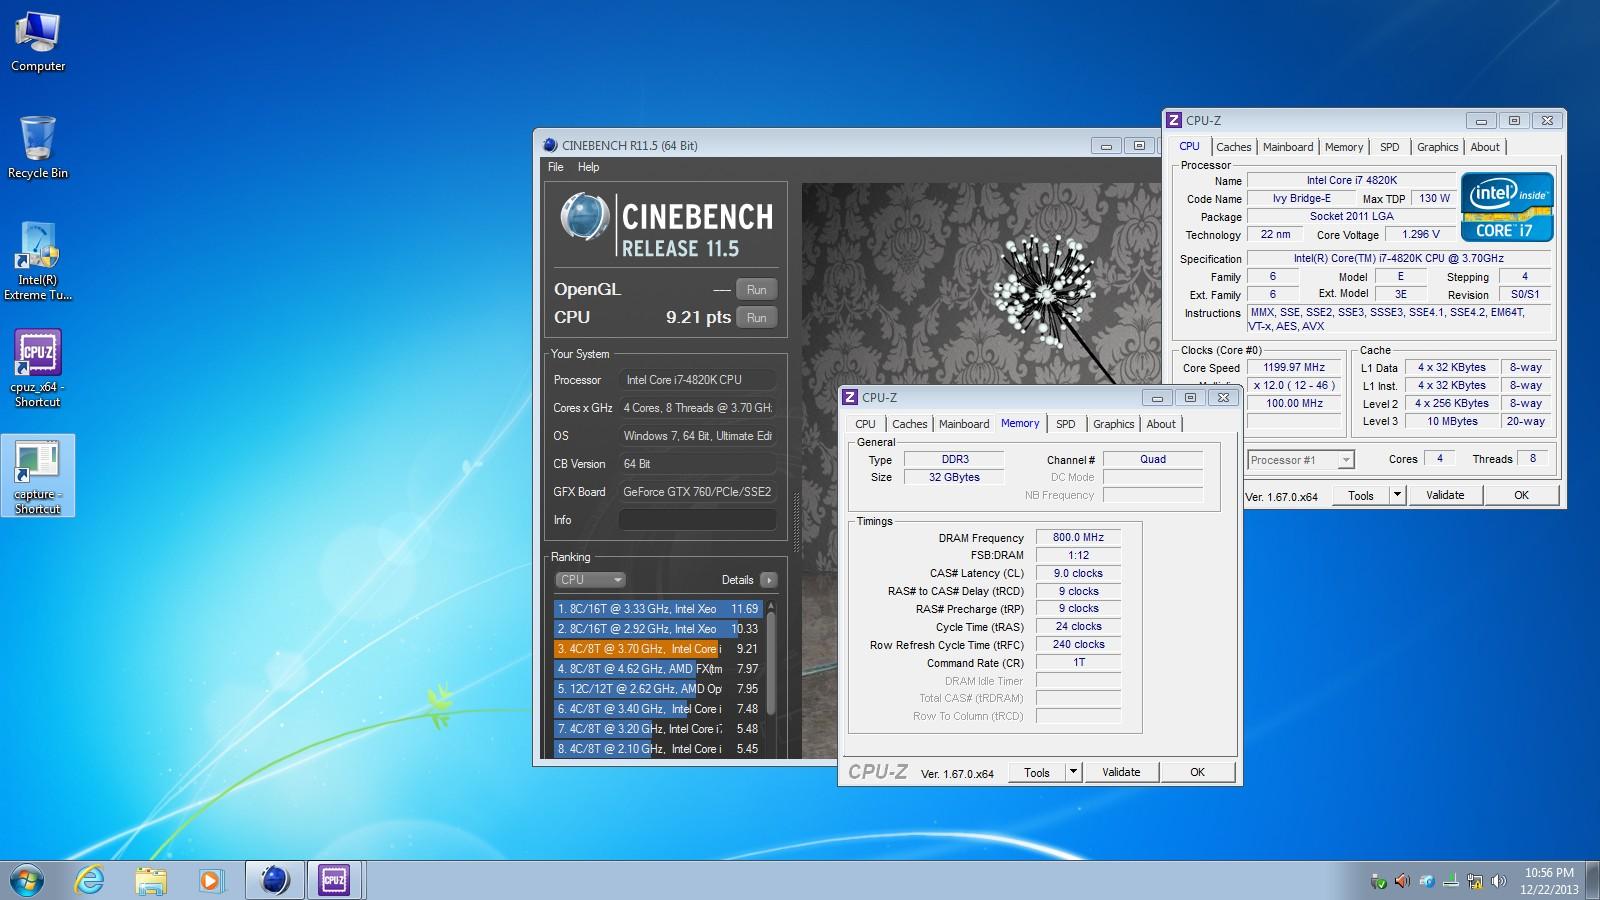Screen dimensions: 1600x900
Task: Click the Memory CPU-Z window title icon
Action: 850,397
